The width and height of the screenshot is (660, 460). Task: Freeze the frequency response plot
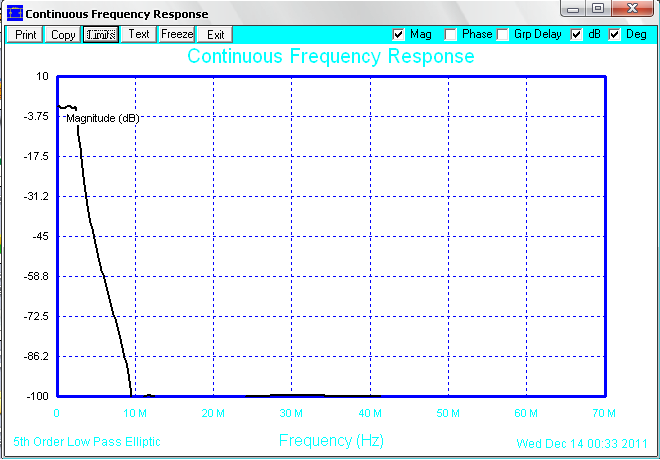pyautogui.click(x=177, y=35)
